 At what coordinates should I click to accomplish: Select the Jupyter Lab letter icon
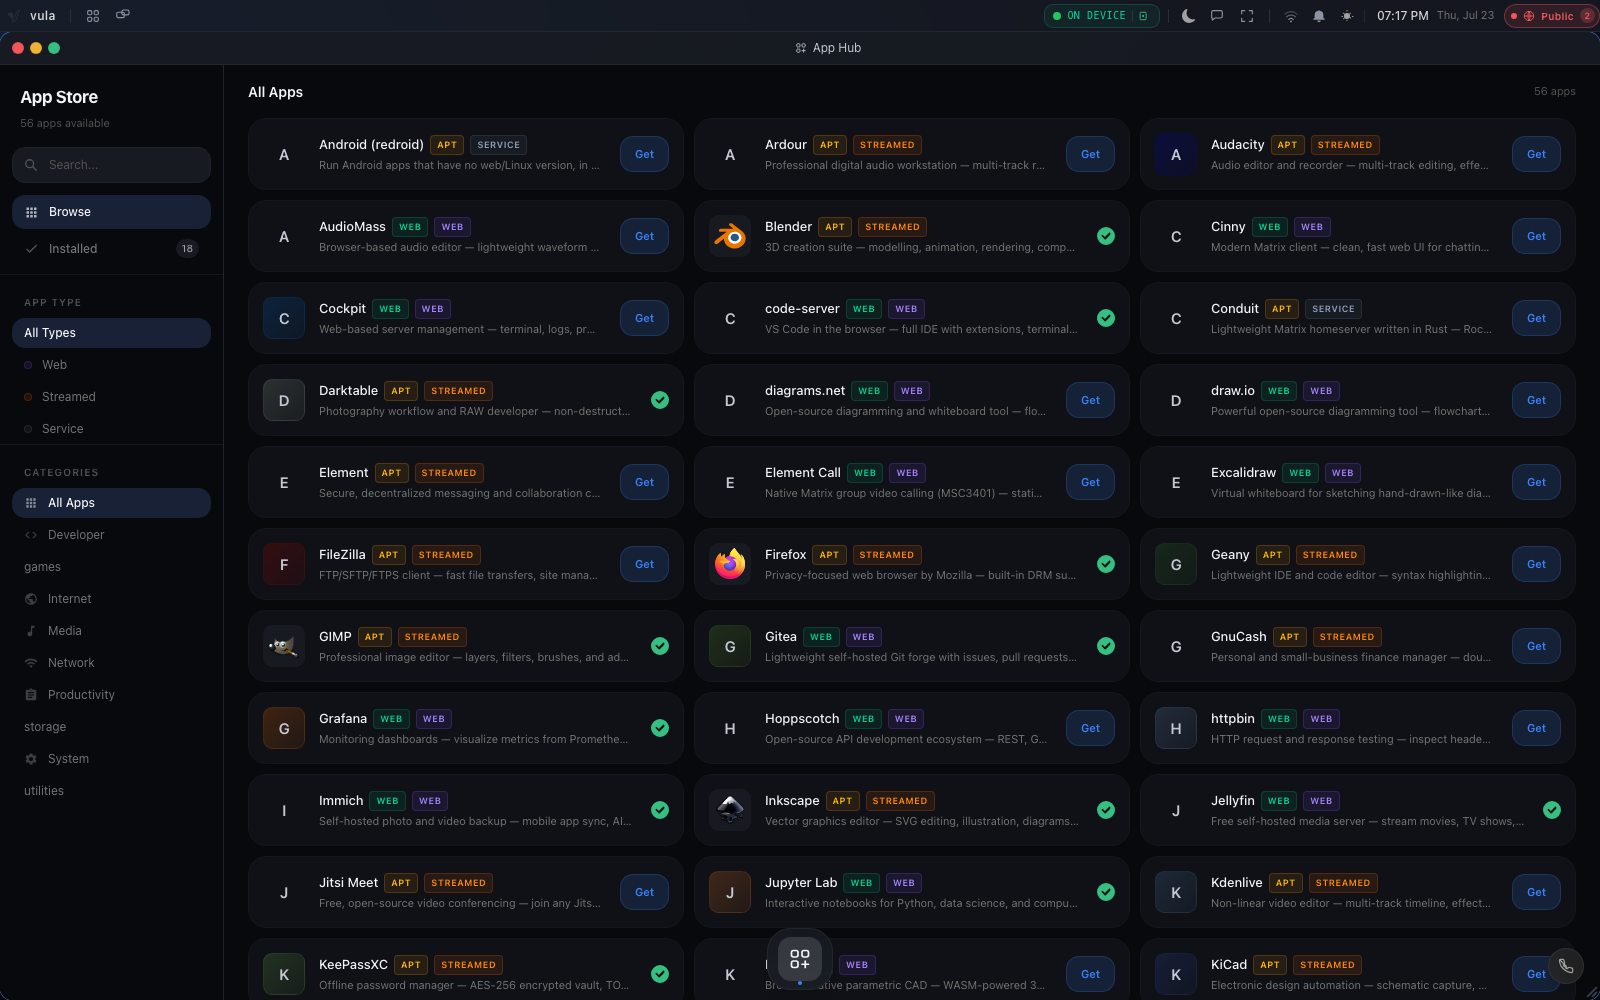coord(730,893)
